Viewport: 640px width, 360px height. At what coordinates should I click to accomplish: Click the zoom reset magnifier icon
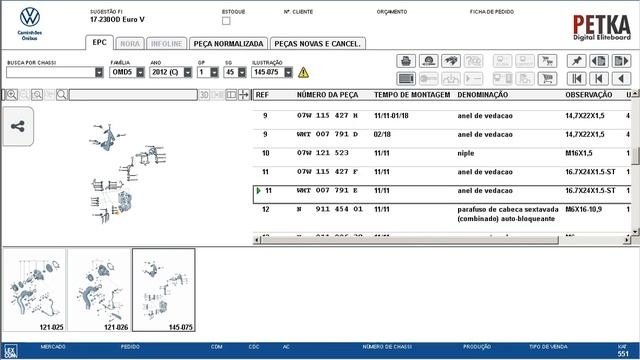click(37, 95)
